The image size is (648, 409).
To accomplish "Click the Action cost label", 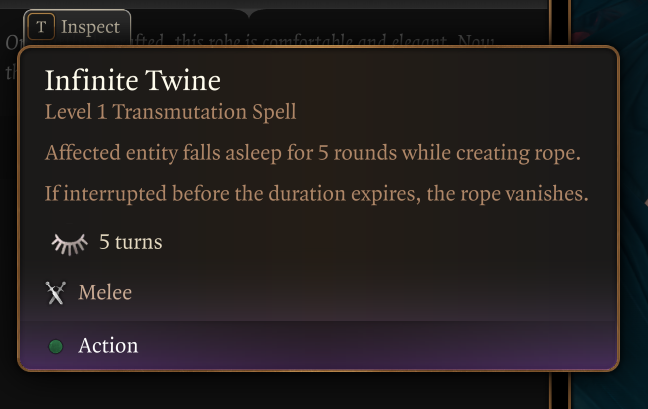I will pyautogui.click(x=108, y=346).
